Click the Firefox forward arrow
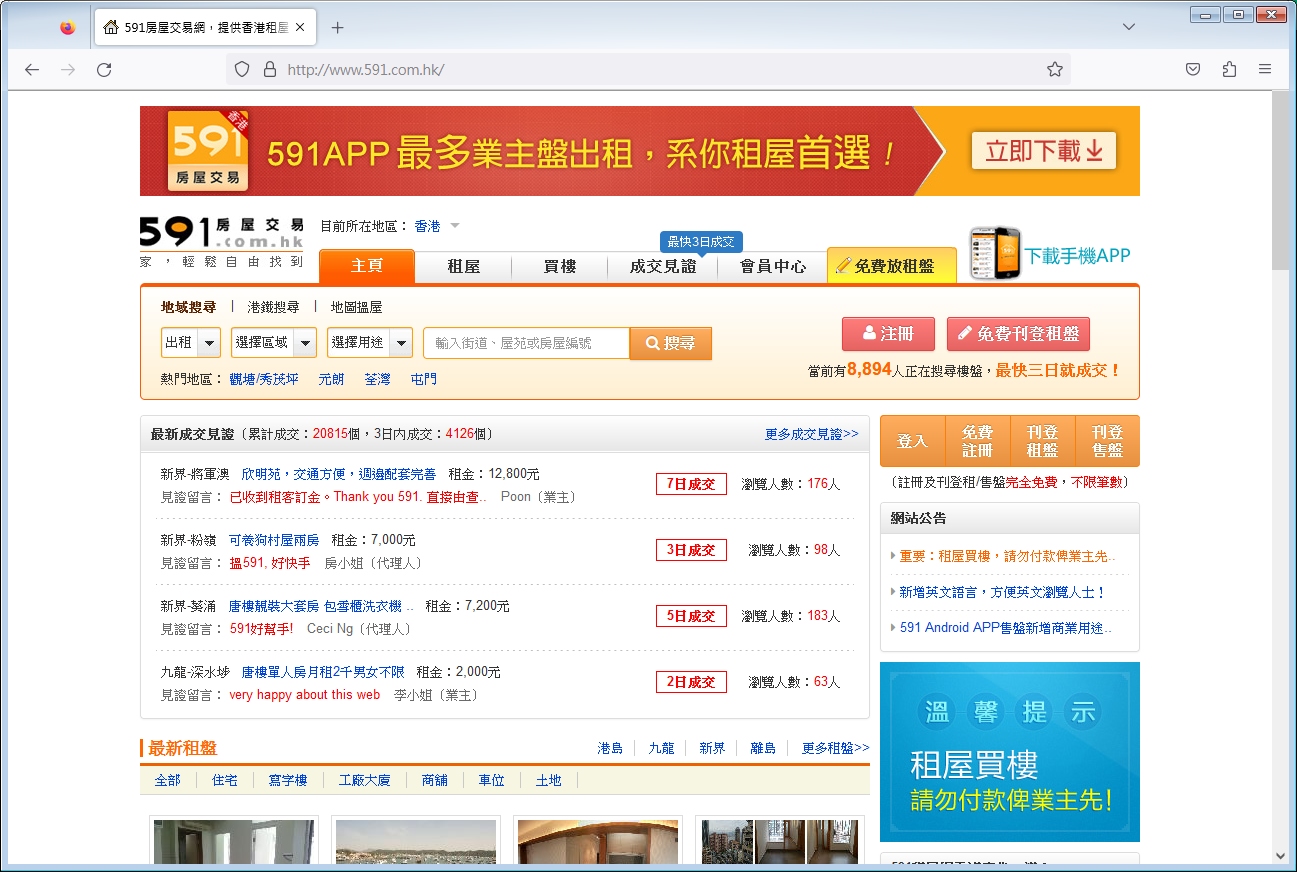 tap(68, 69)
